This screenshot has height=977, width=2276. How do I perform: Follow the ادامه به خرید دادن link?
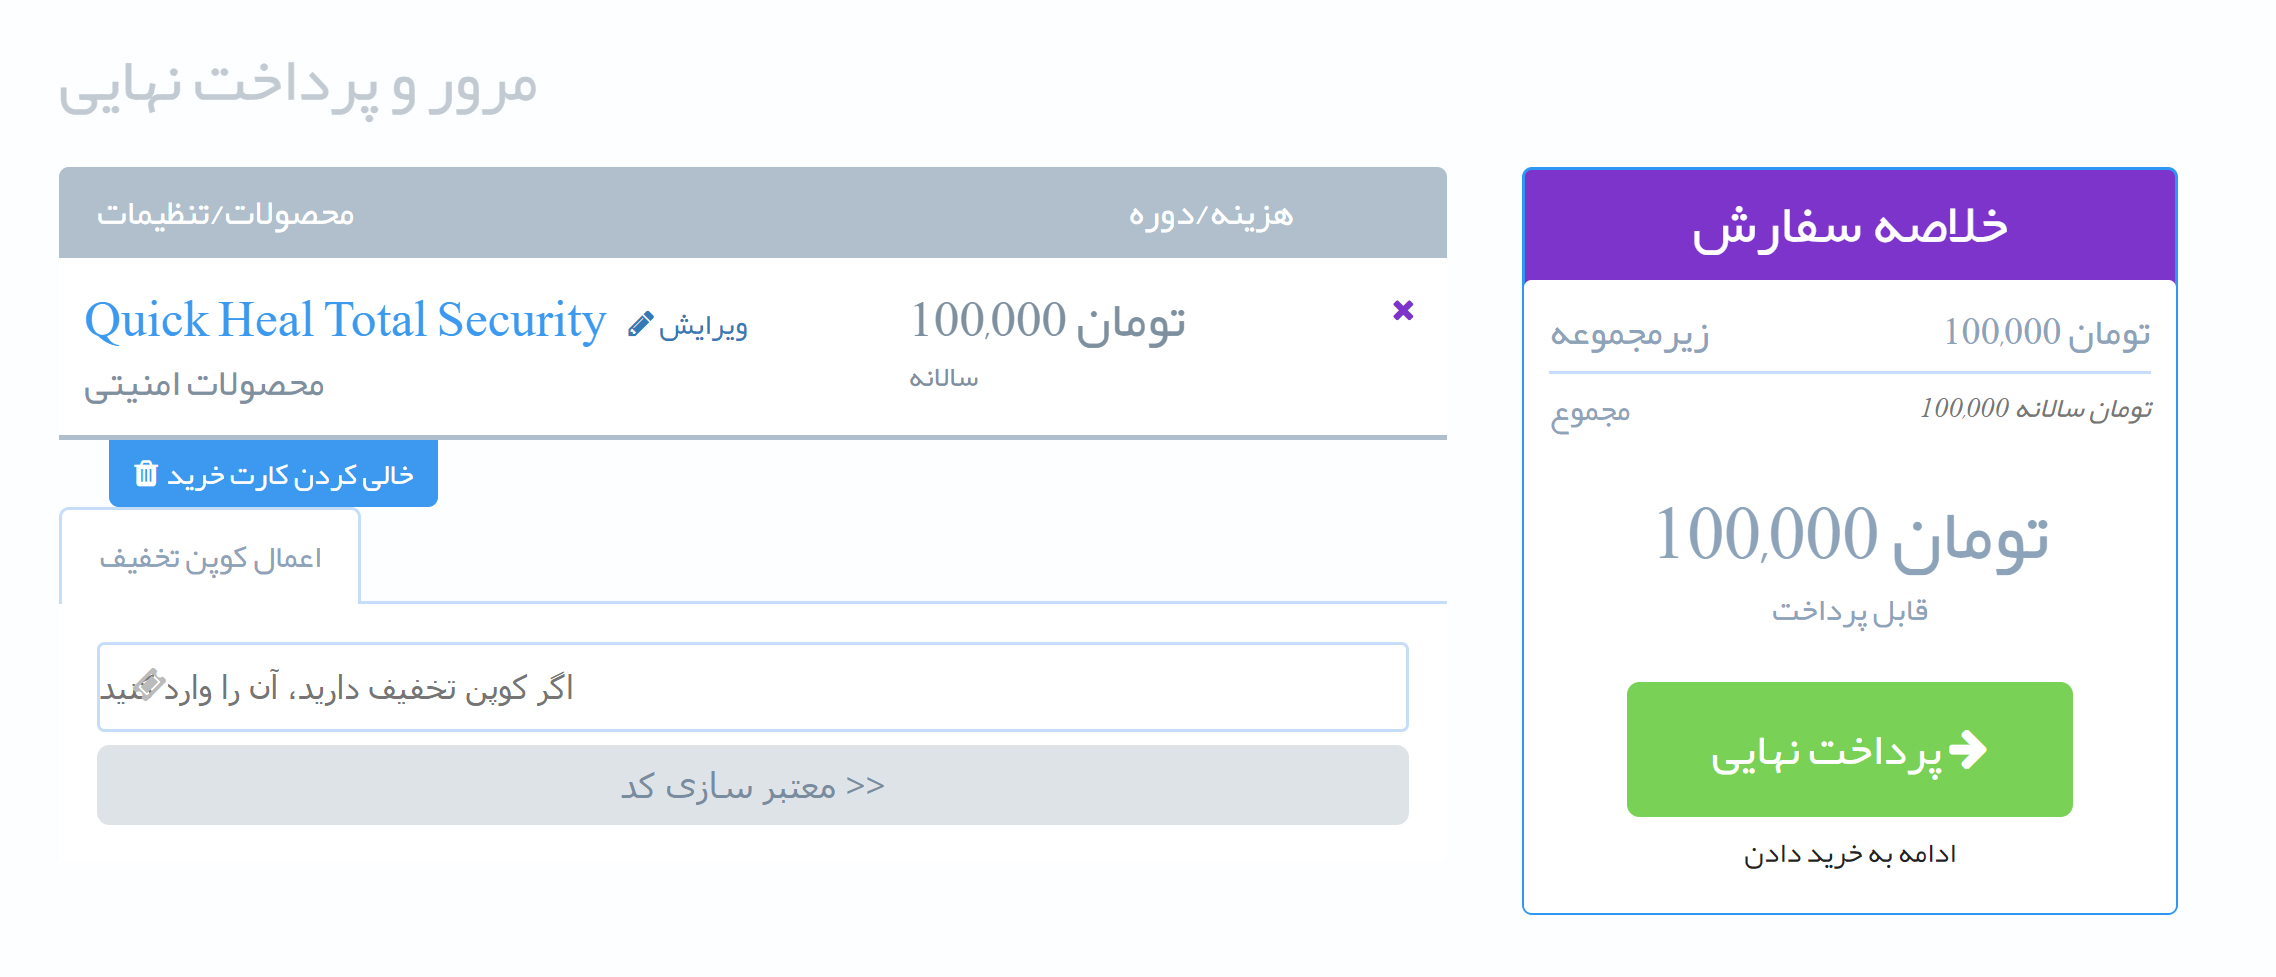(x=1849, y=855)
